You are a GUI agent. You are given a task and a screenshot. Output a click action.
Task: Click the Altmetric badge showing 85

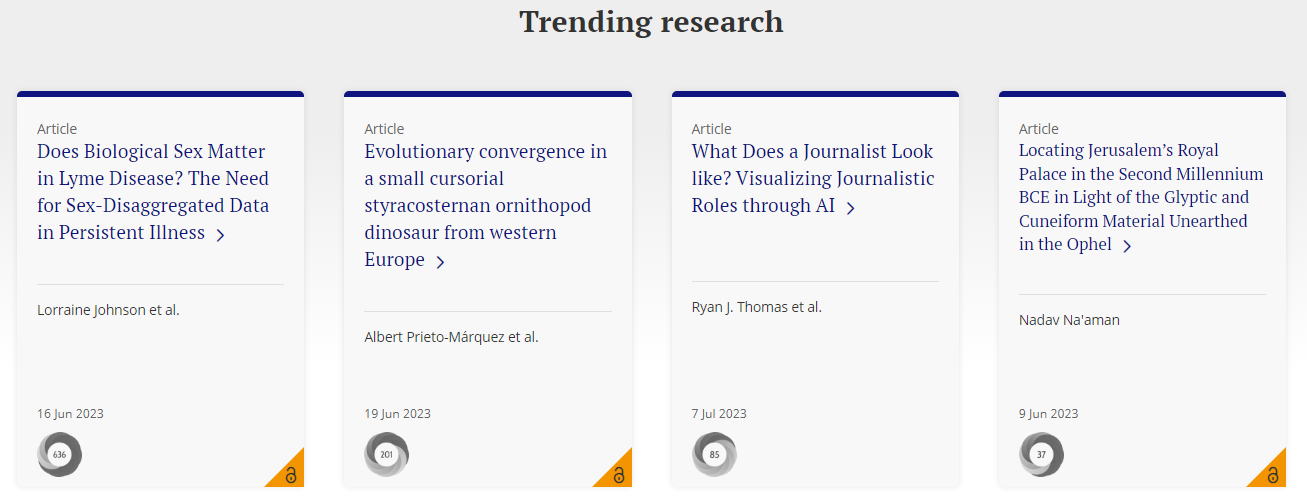pos(714,455)
